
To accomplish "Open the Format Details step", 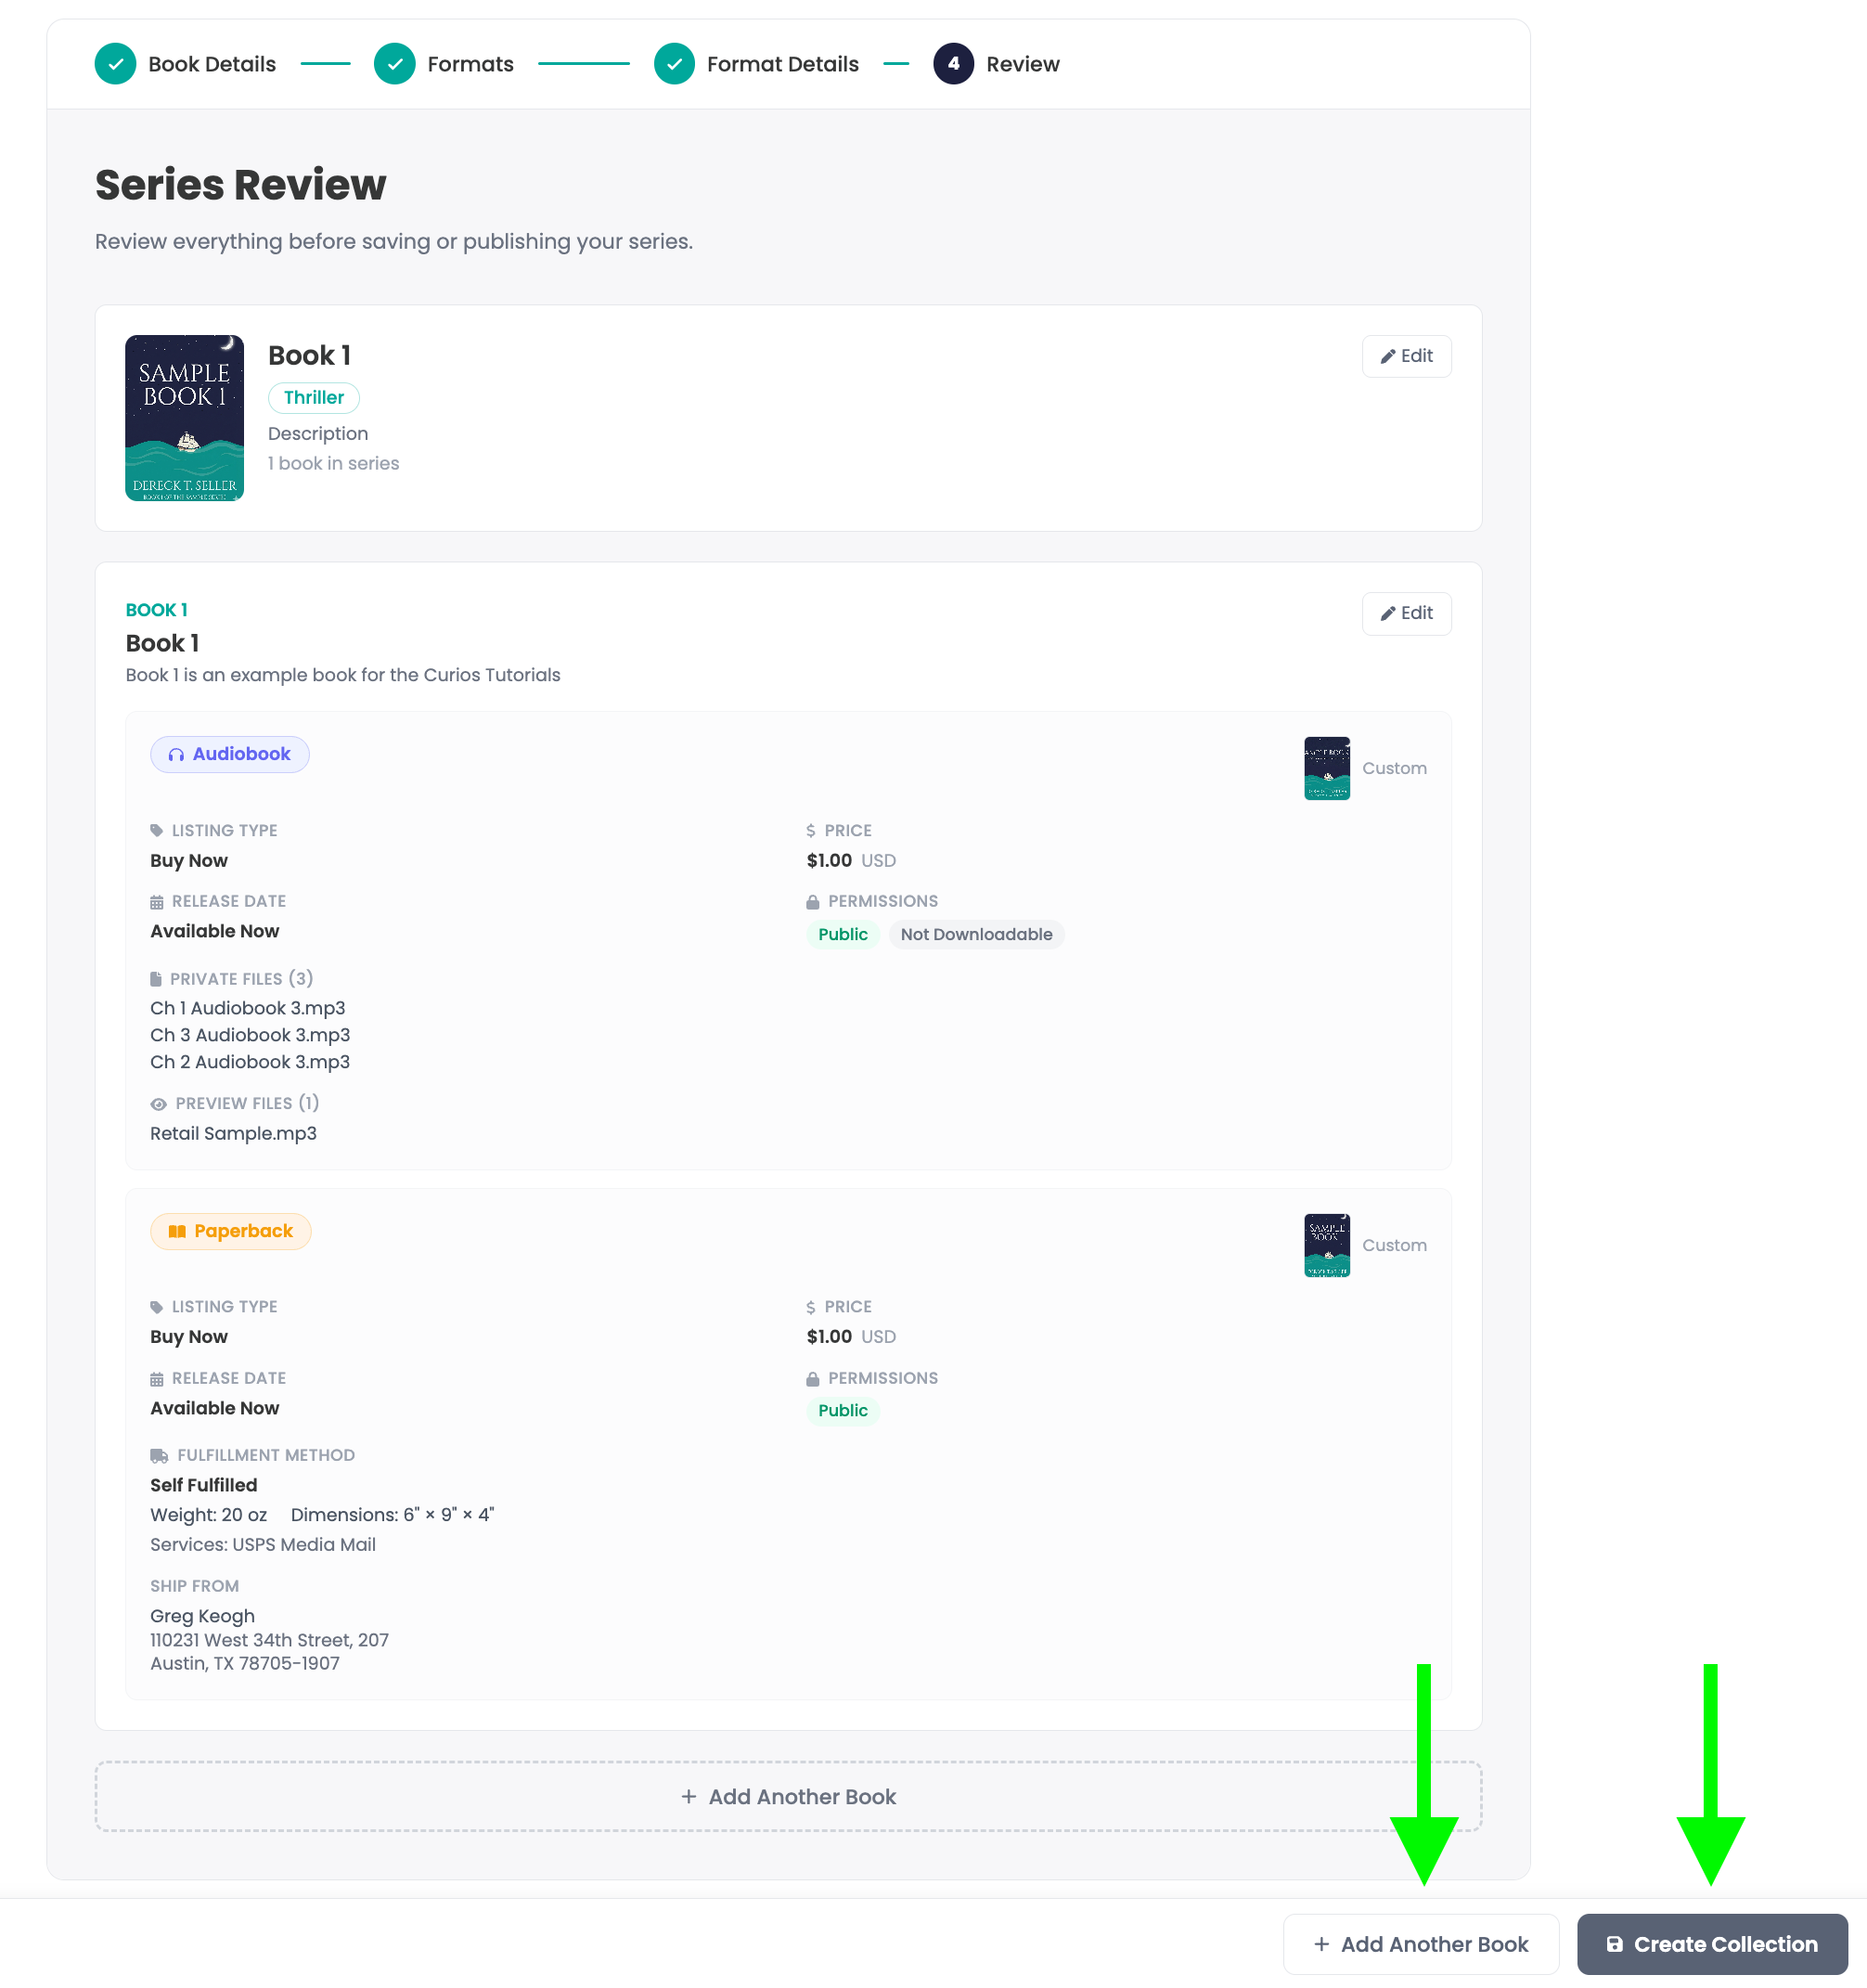I will coord(756,64).
